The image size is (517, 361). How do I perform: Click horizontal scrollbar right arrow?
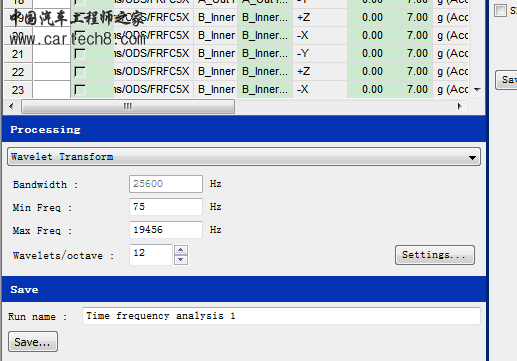460,107
